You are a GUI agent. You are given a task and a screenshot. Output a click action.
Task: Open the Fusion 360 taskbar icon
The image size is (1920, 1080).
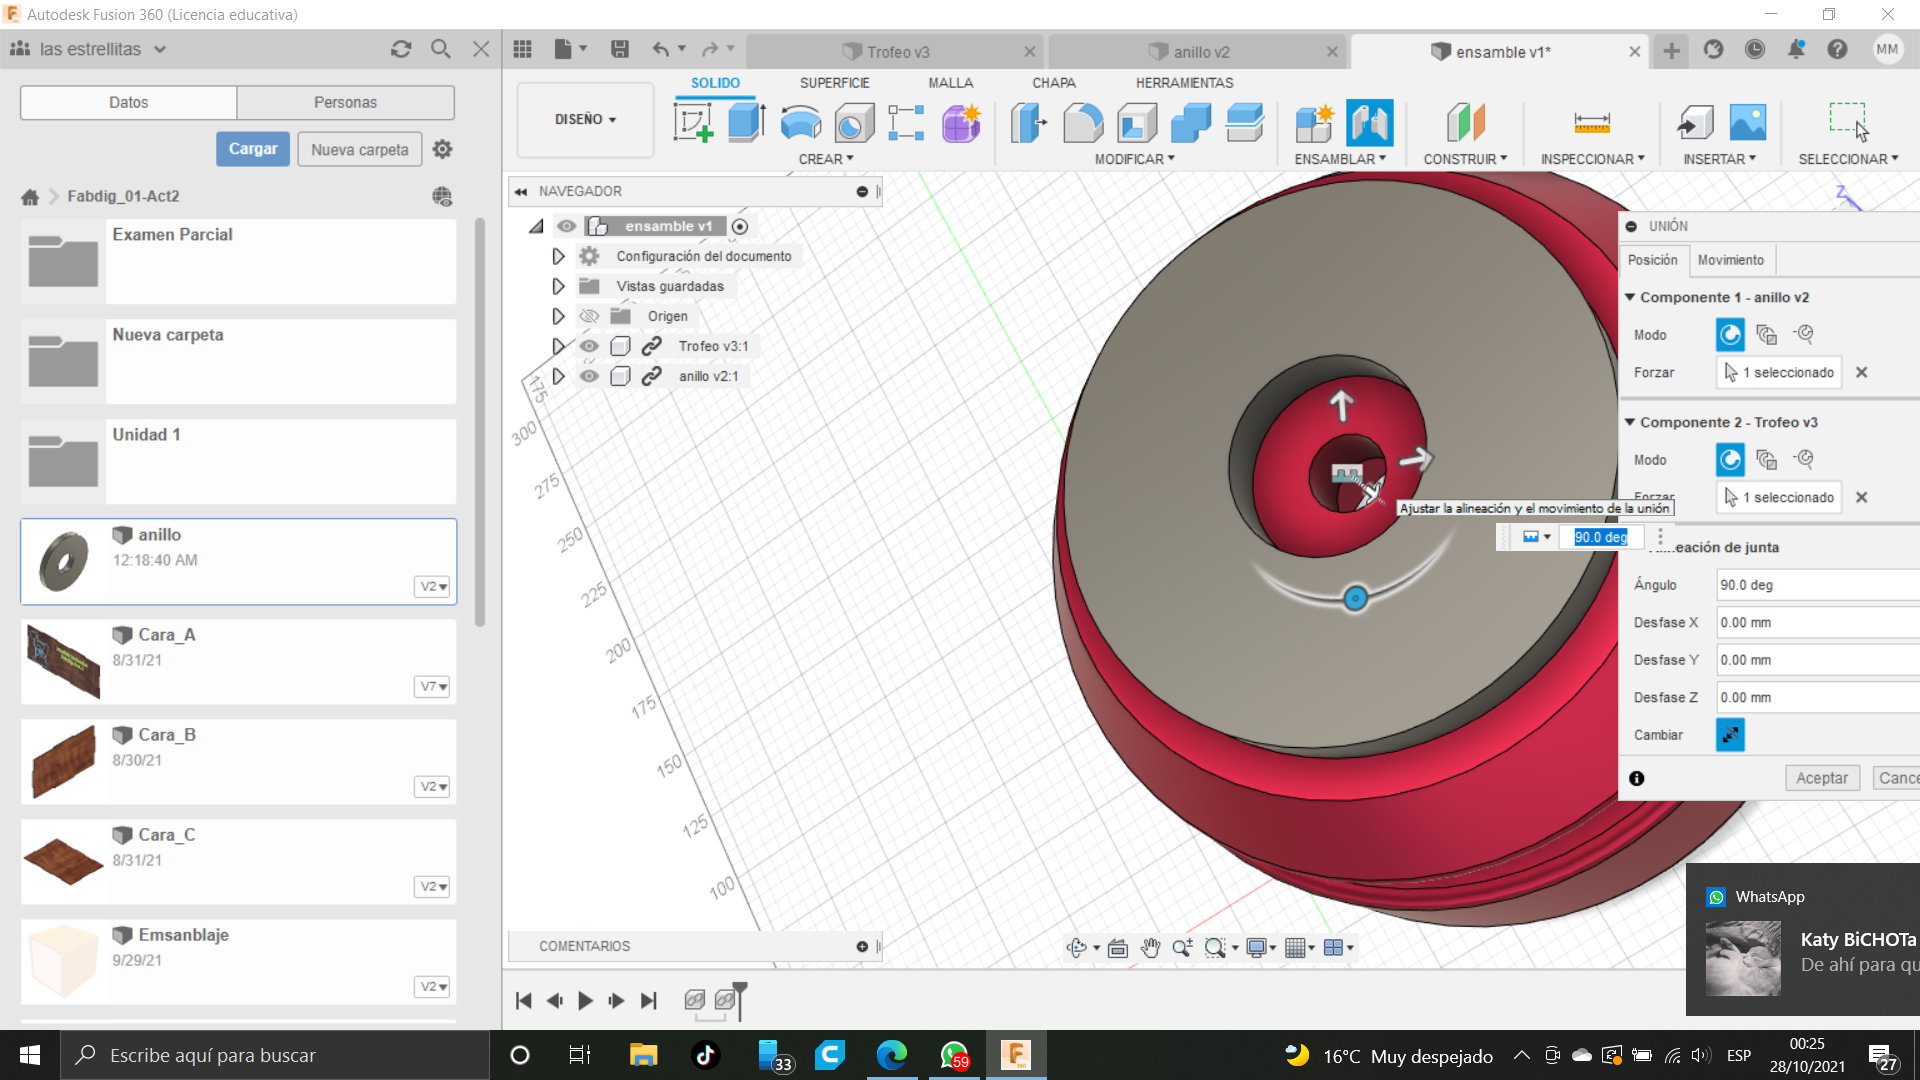(1015, 1055)
